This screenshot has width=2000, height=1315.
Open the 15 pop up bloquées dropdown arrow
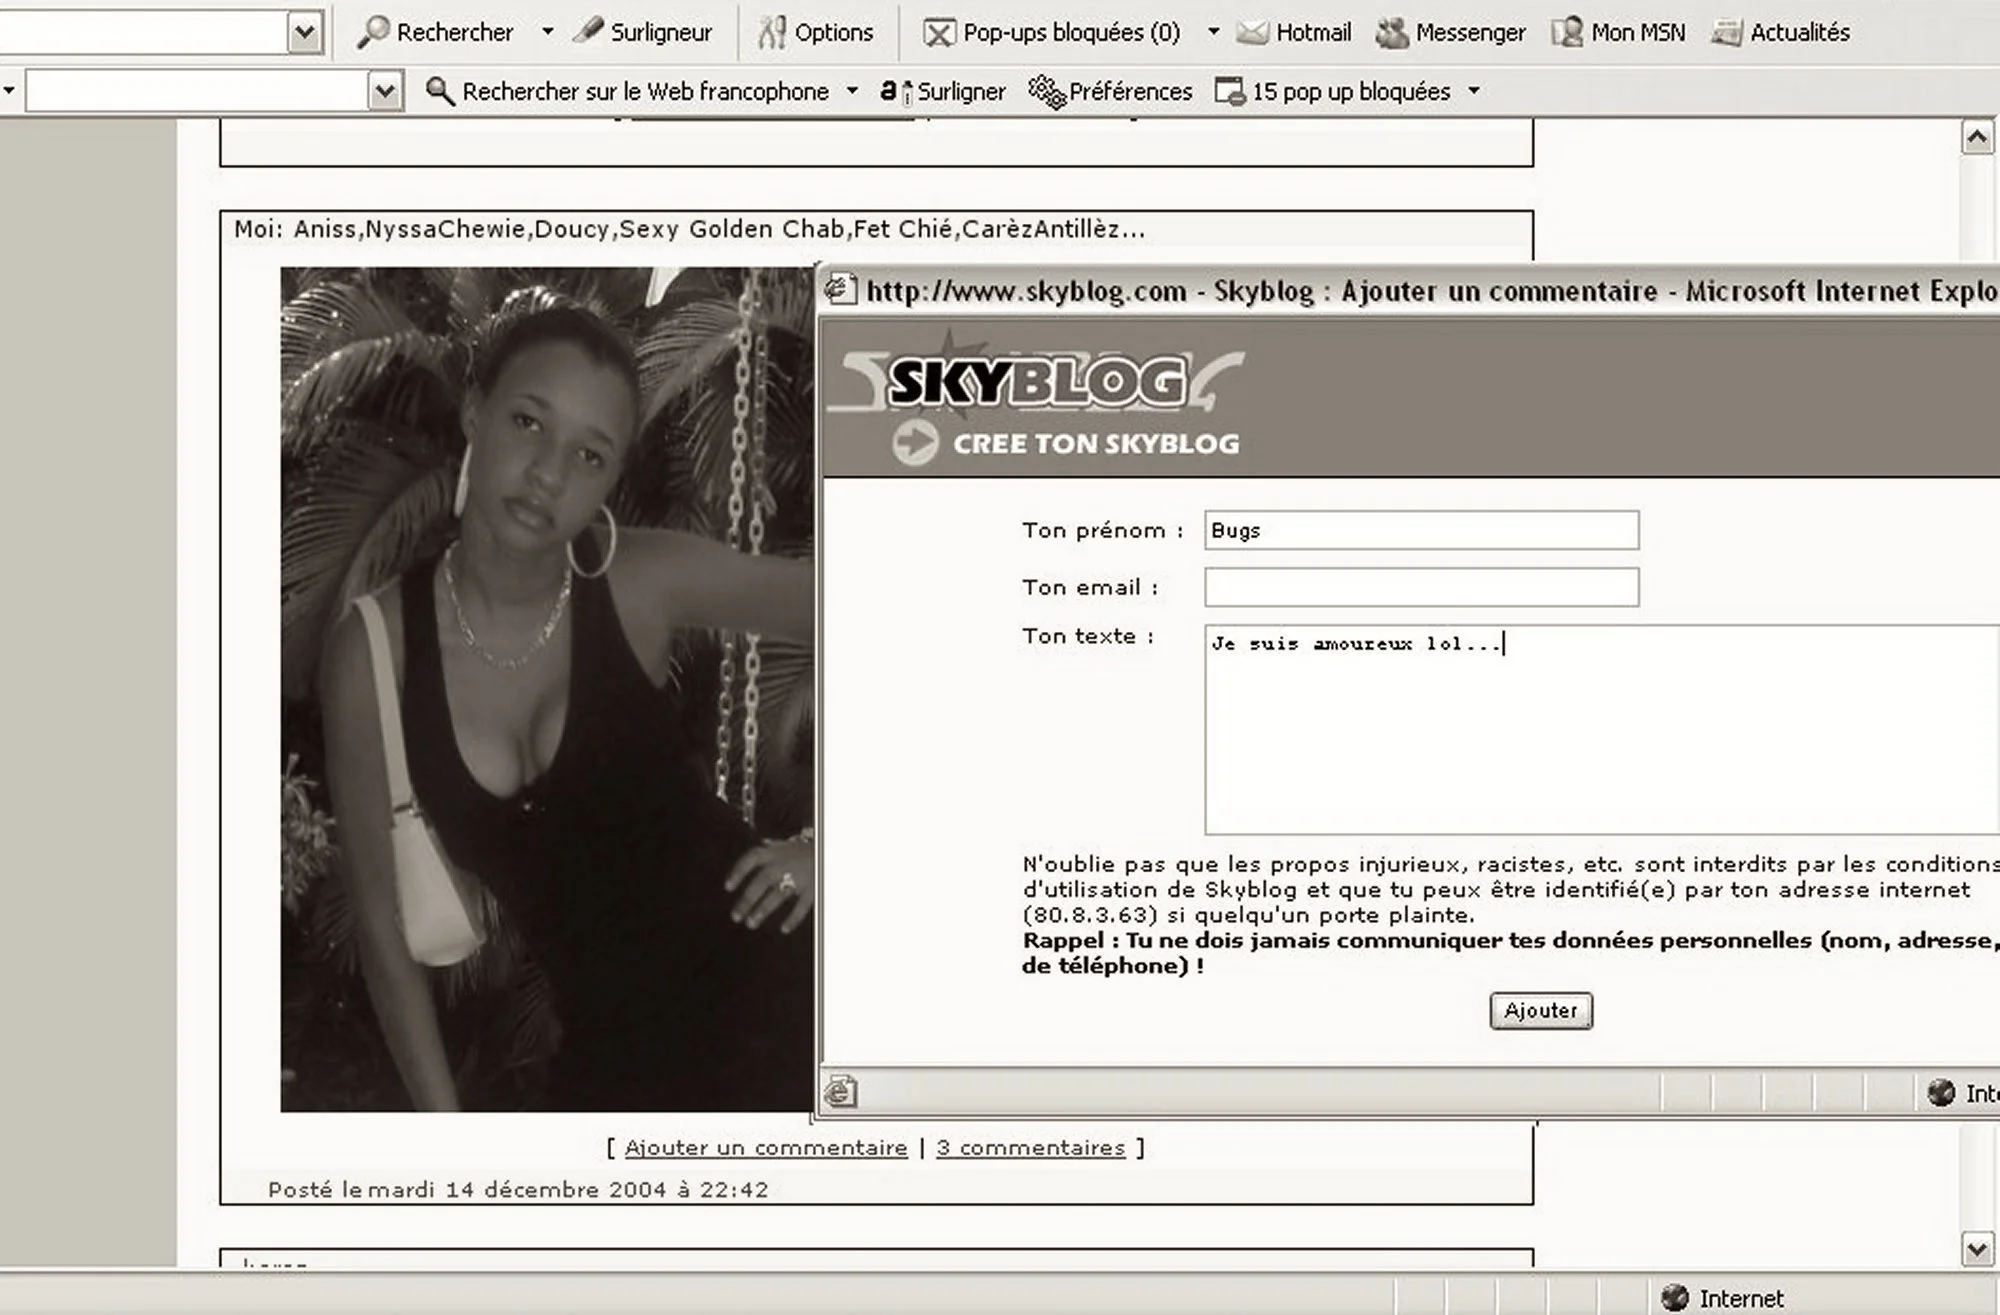pos(1474,91)
